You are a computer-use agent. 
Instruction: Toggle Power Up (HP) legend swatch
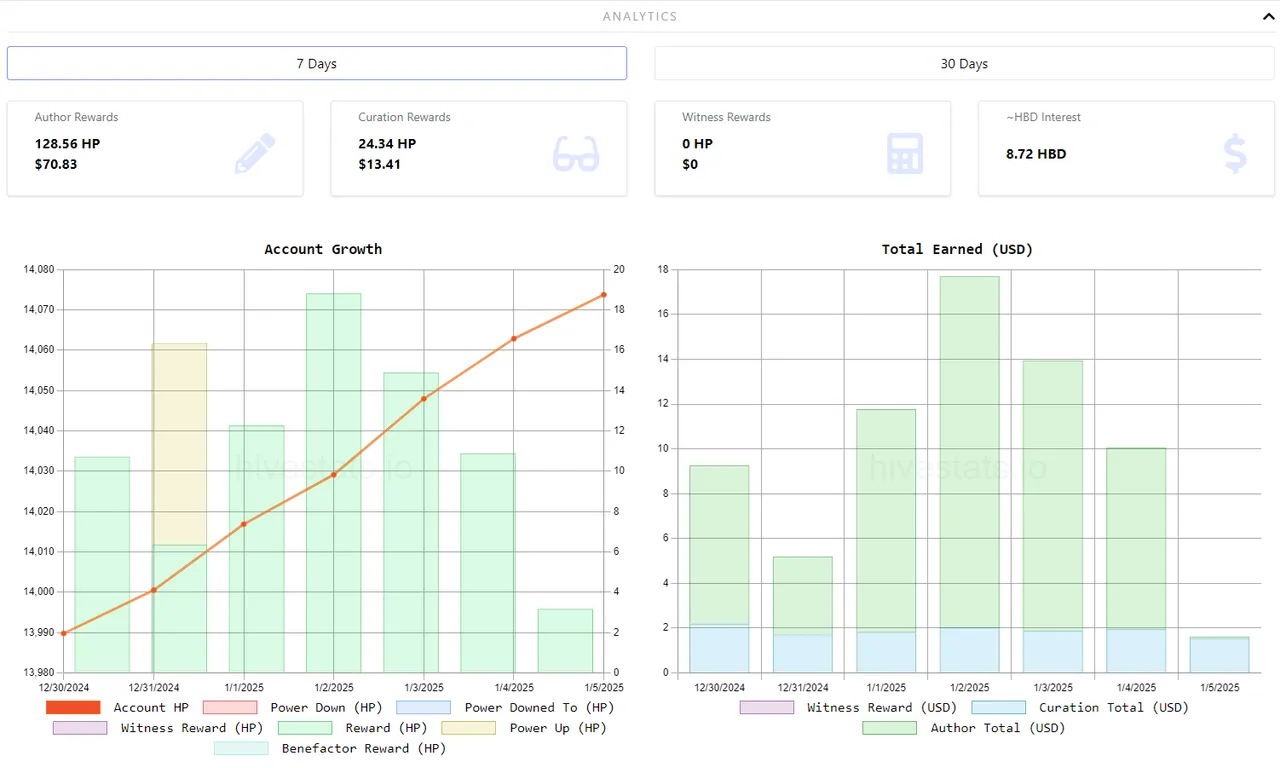pyautogui.click(x=469, y=728)
